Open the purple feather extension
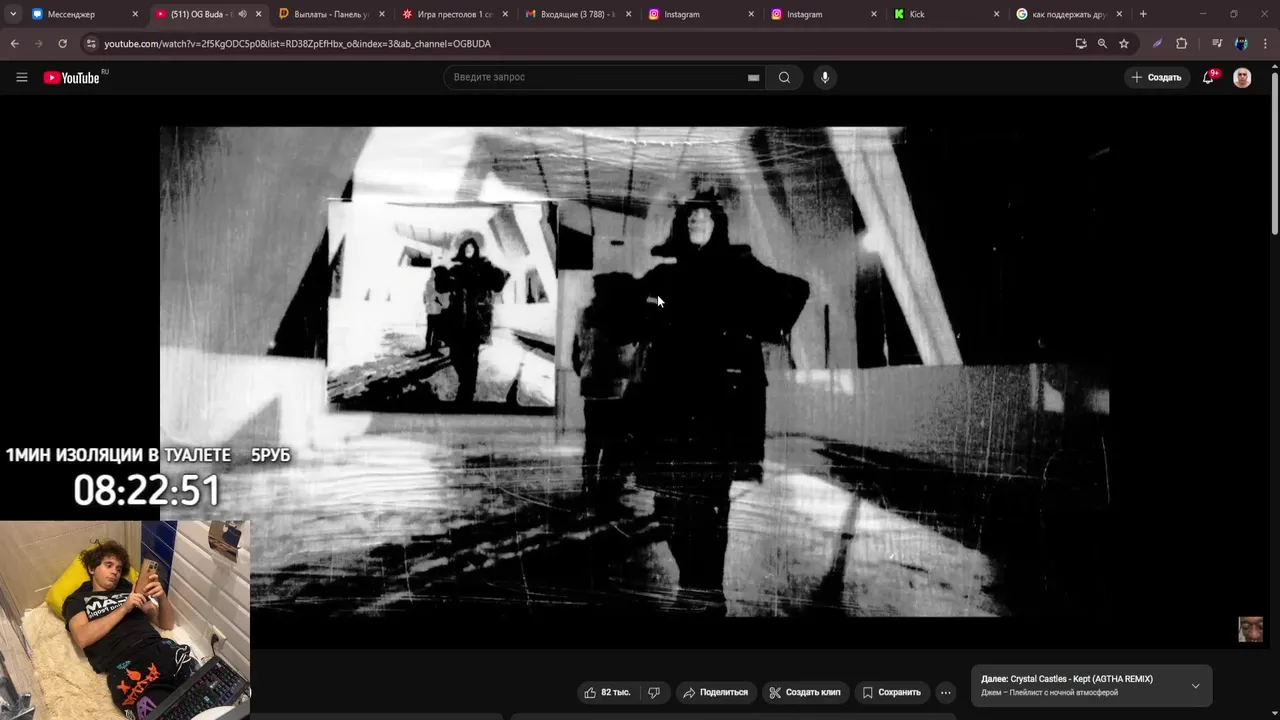1280x720 pixels. 1157,44
